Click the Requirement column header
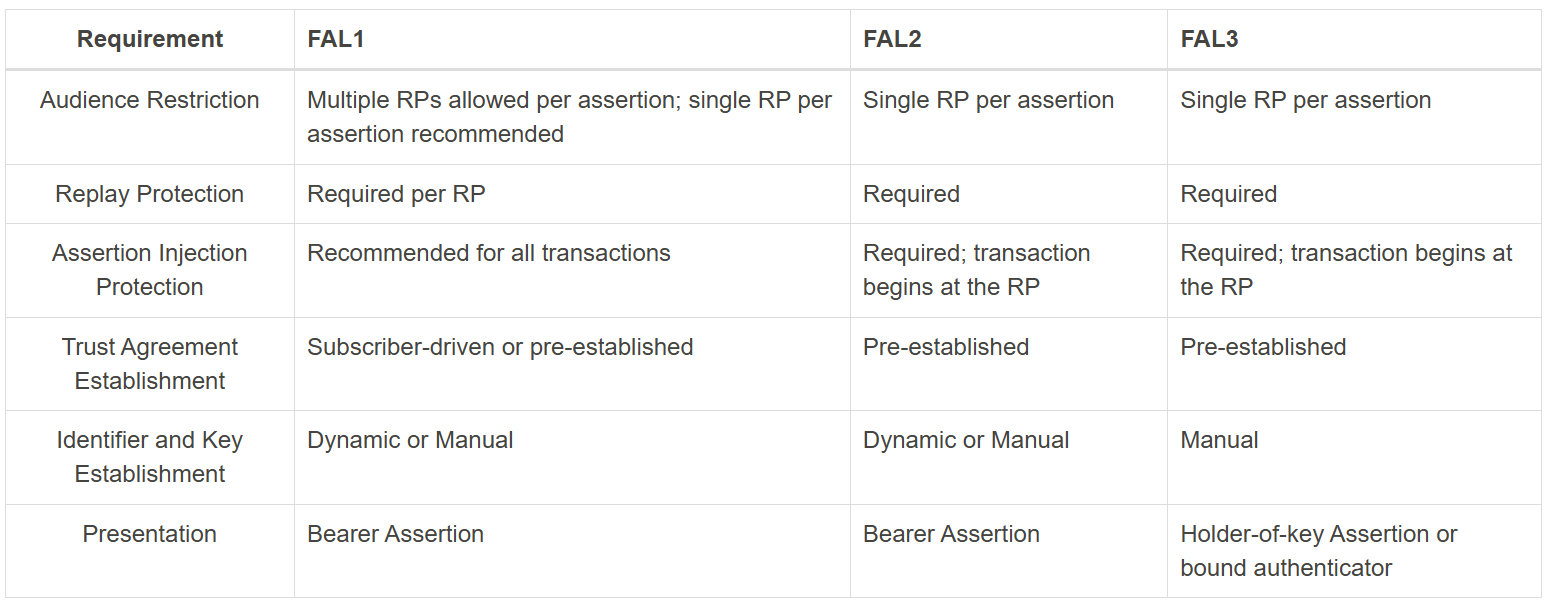Viewport: 1549px width, 607px height. point(150,39)
